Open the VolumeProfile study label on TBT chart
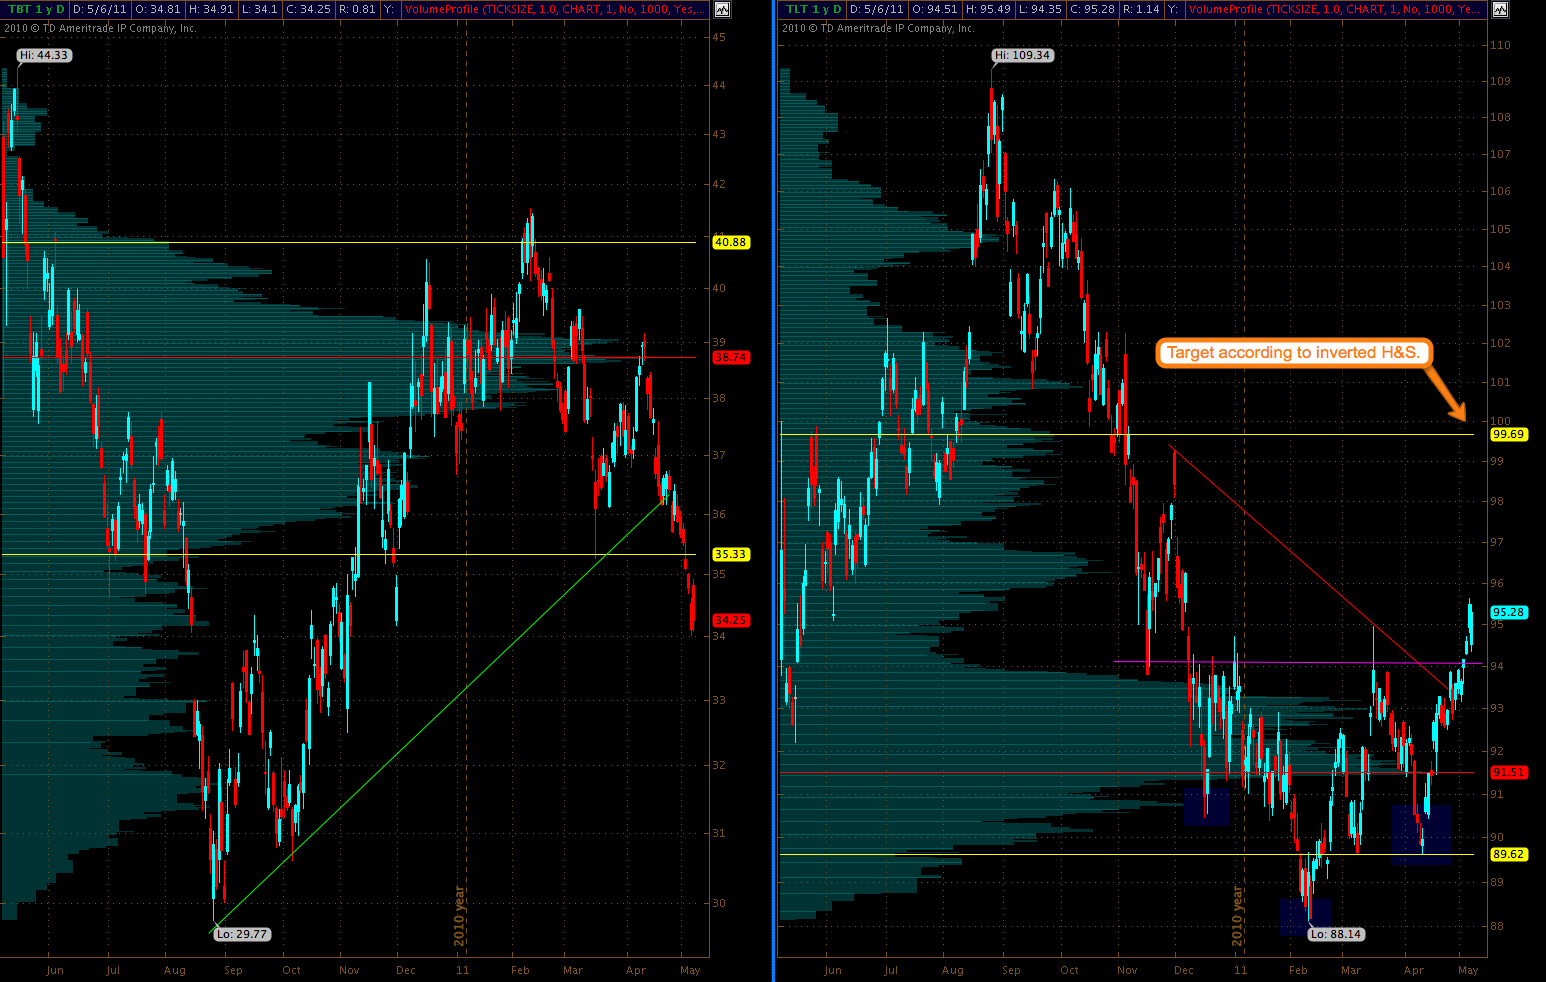 (554, 9)
